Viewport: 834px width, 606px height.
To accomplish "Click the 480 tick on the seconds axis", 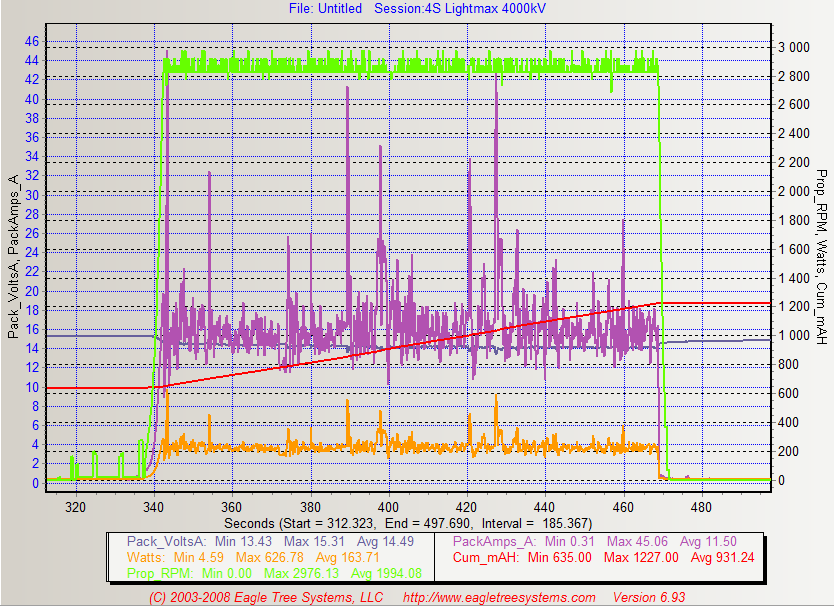I will coord(702,506).
